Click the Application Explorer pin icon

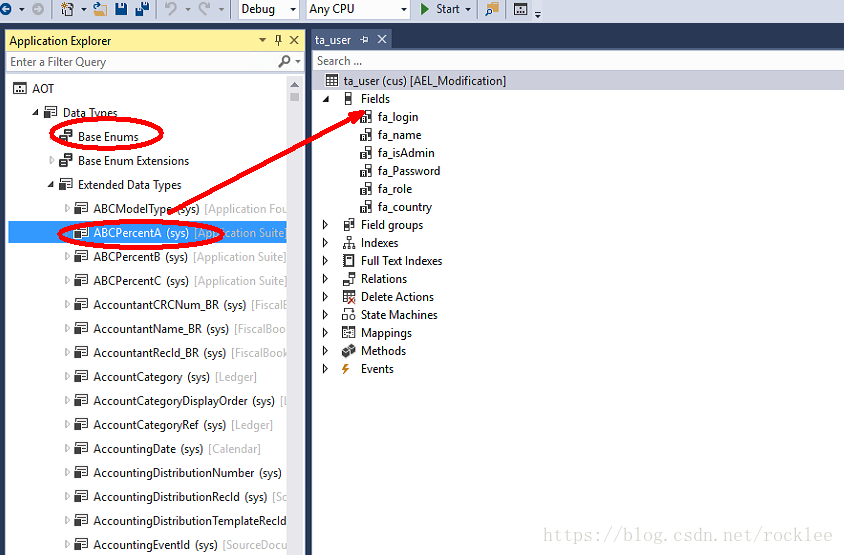click(278, 40)
